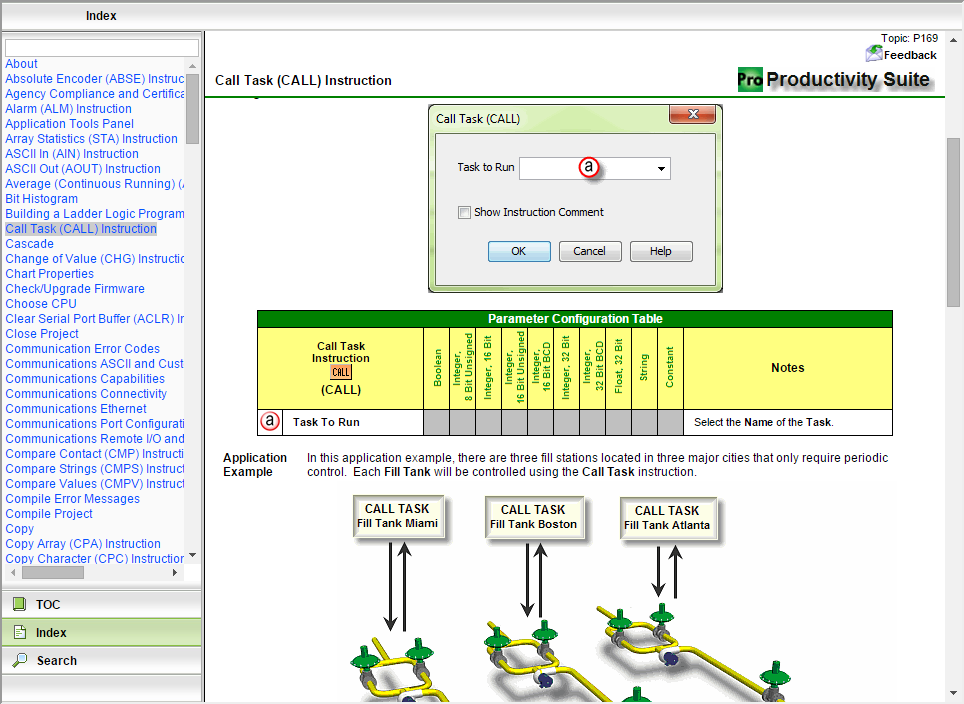
Task: Click the green Pro logo icon
Action: pos(749,80)
